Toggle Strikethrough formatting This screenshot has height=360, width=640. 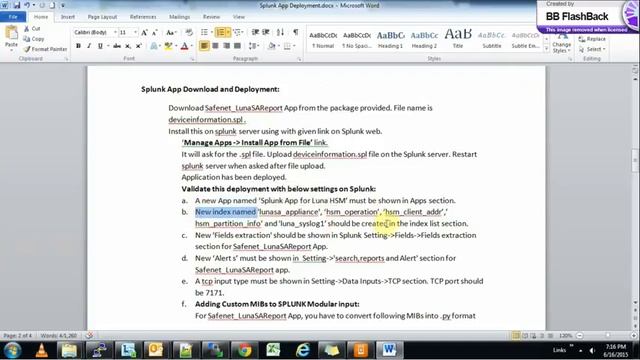(x=117, y=46)
